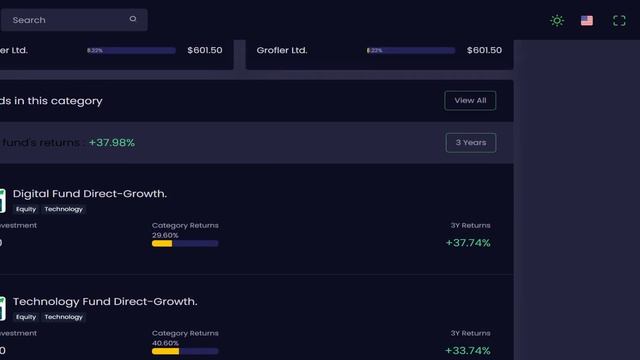Select Equity tag under Digital Fund
Viewport: 640px width, 360px height.
click(26, 209)
